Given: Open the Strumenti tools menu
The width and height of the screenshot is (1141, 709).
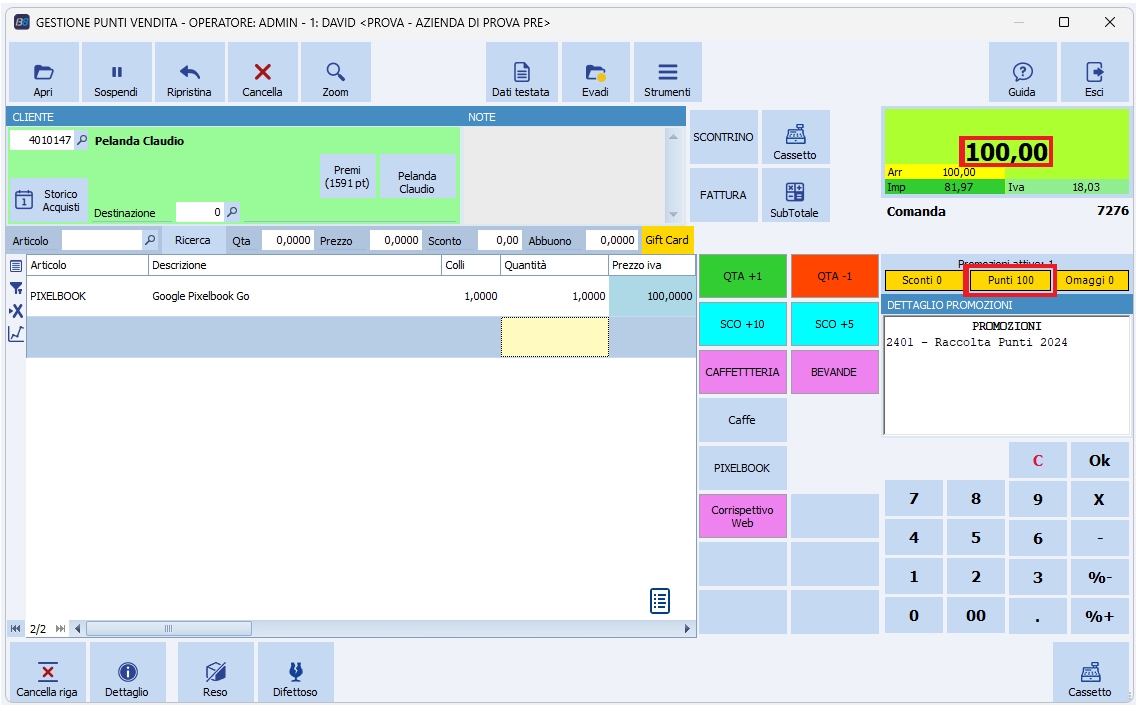Looking at the screenshot, I should tap(667, 72).
